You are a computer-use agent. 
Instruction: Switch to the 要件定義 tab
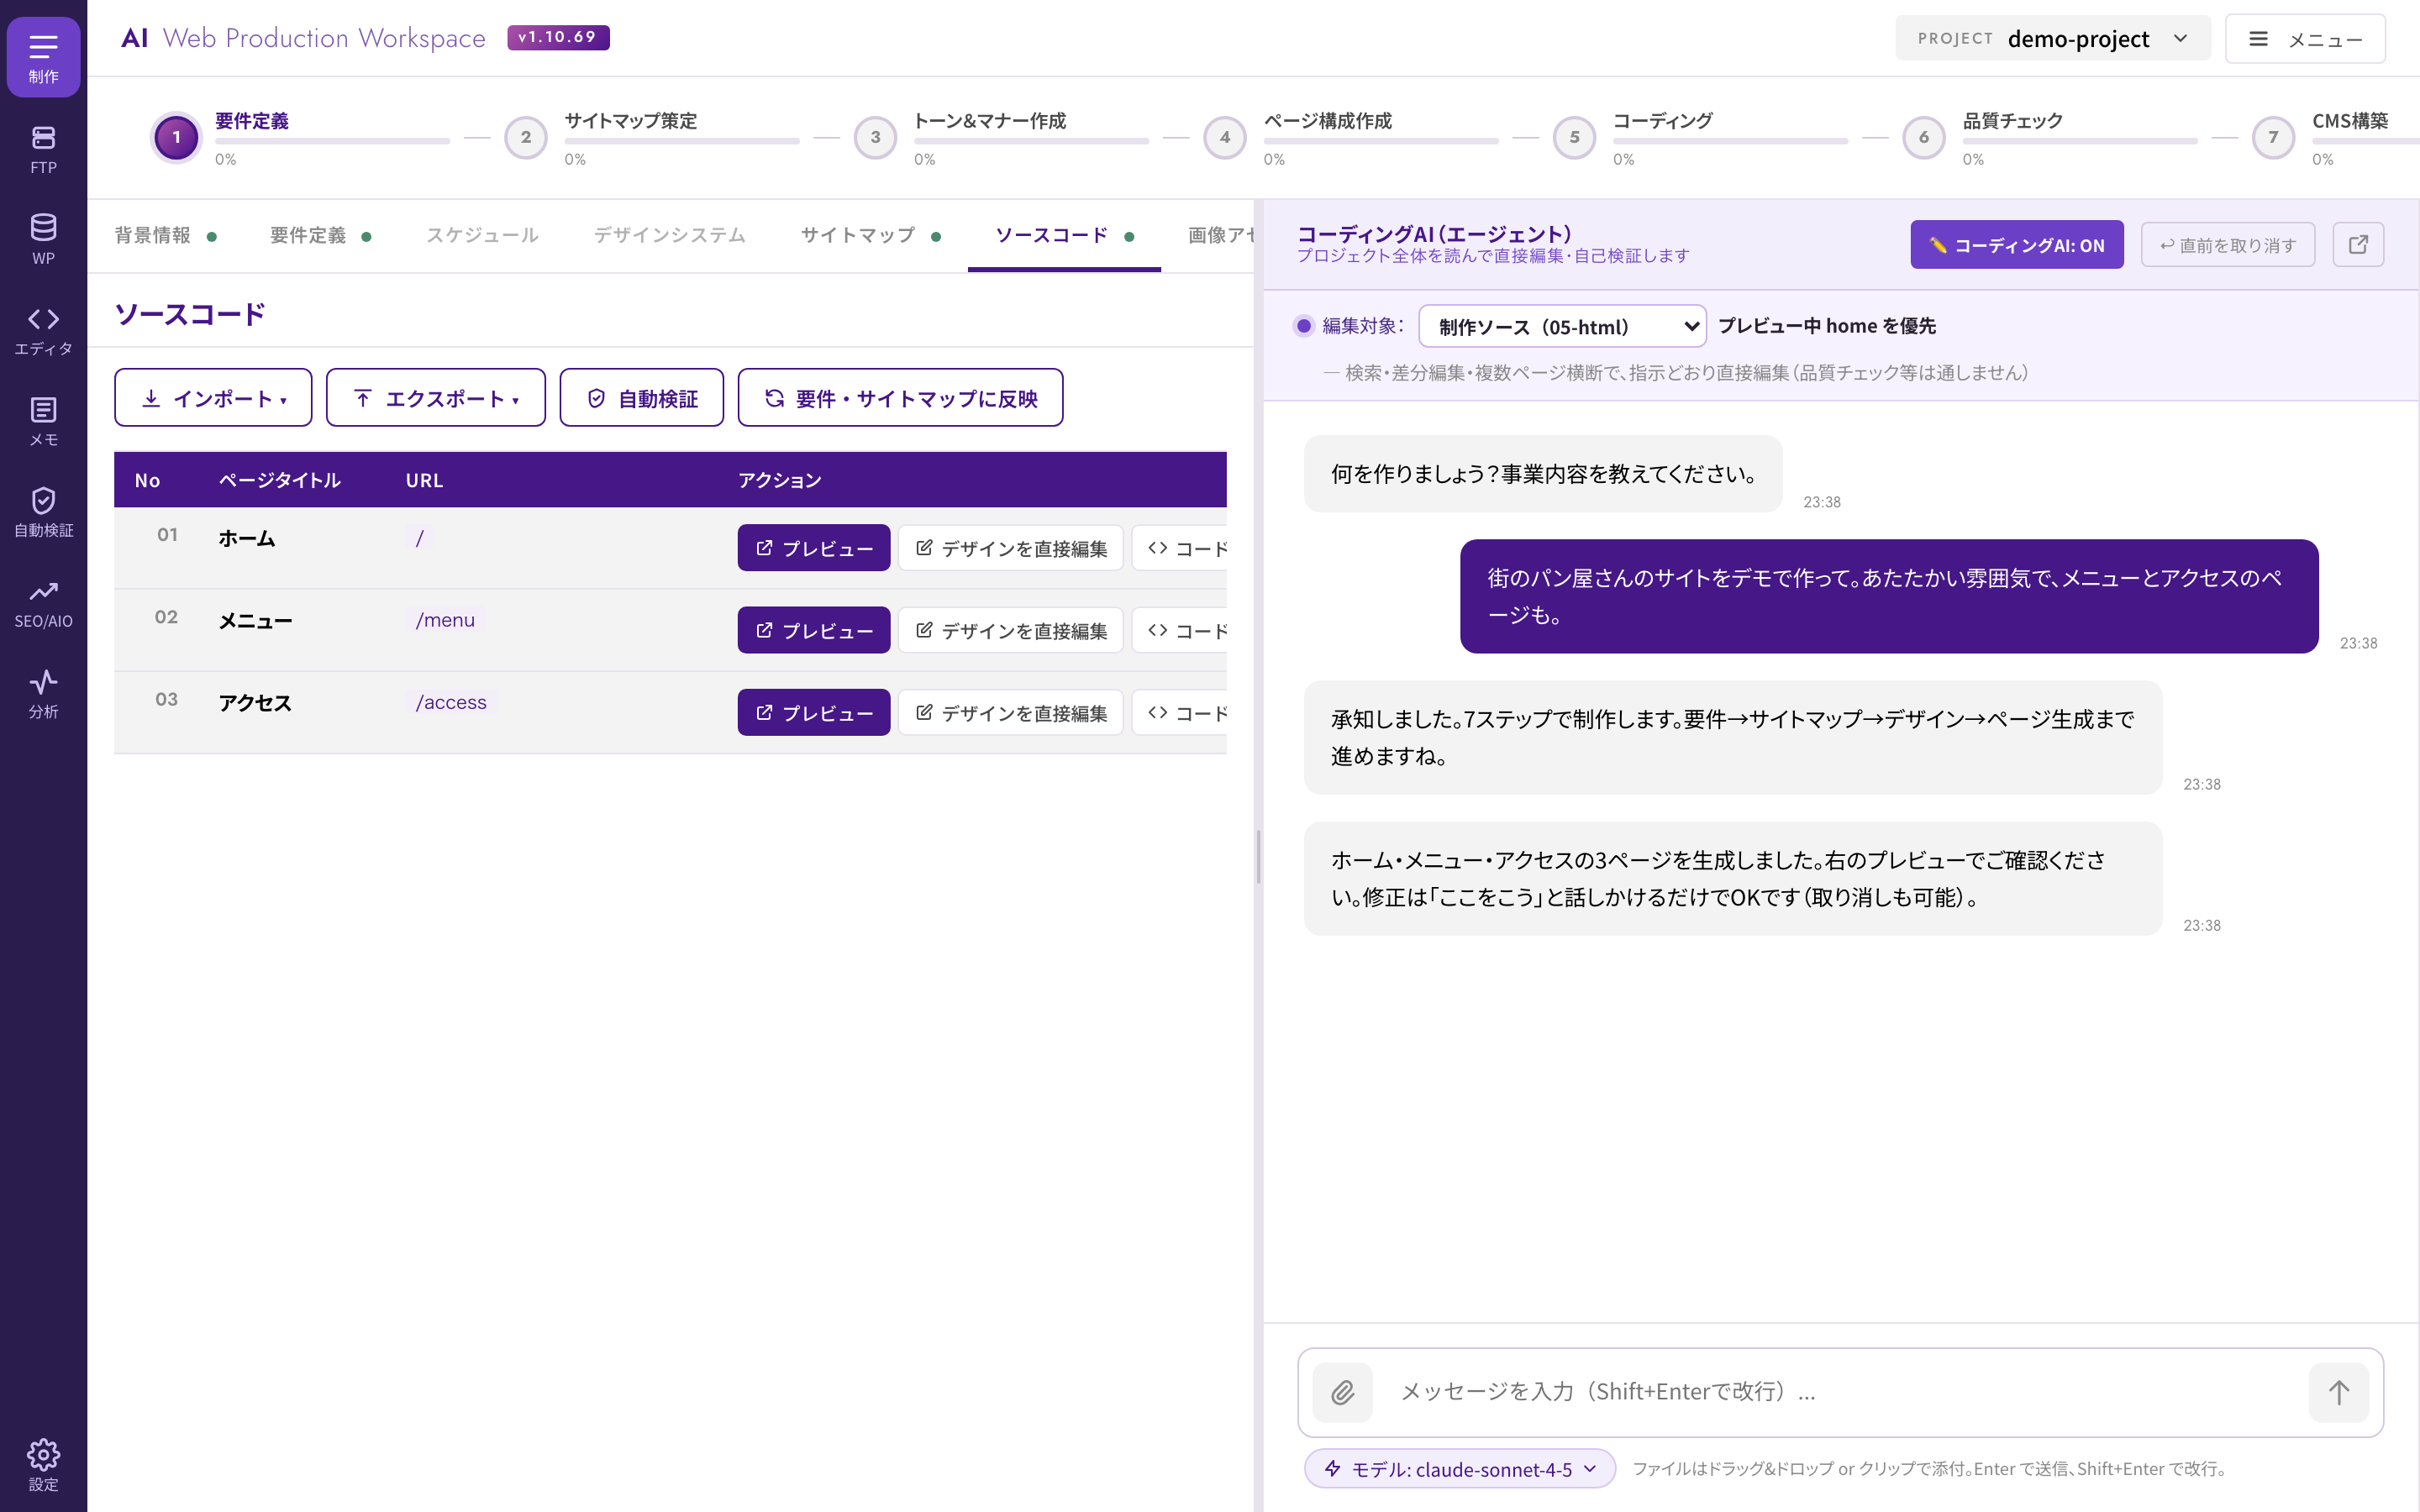[321, 236]
